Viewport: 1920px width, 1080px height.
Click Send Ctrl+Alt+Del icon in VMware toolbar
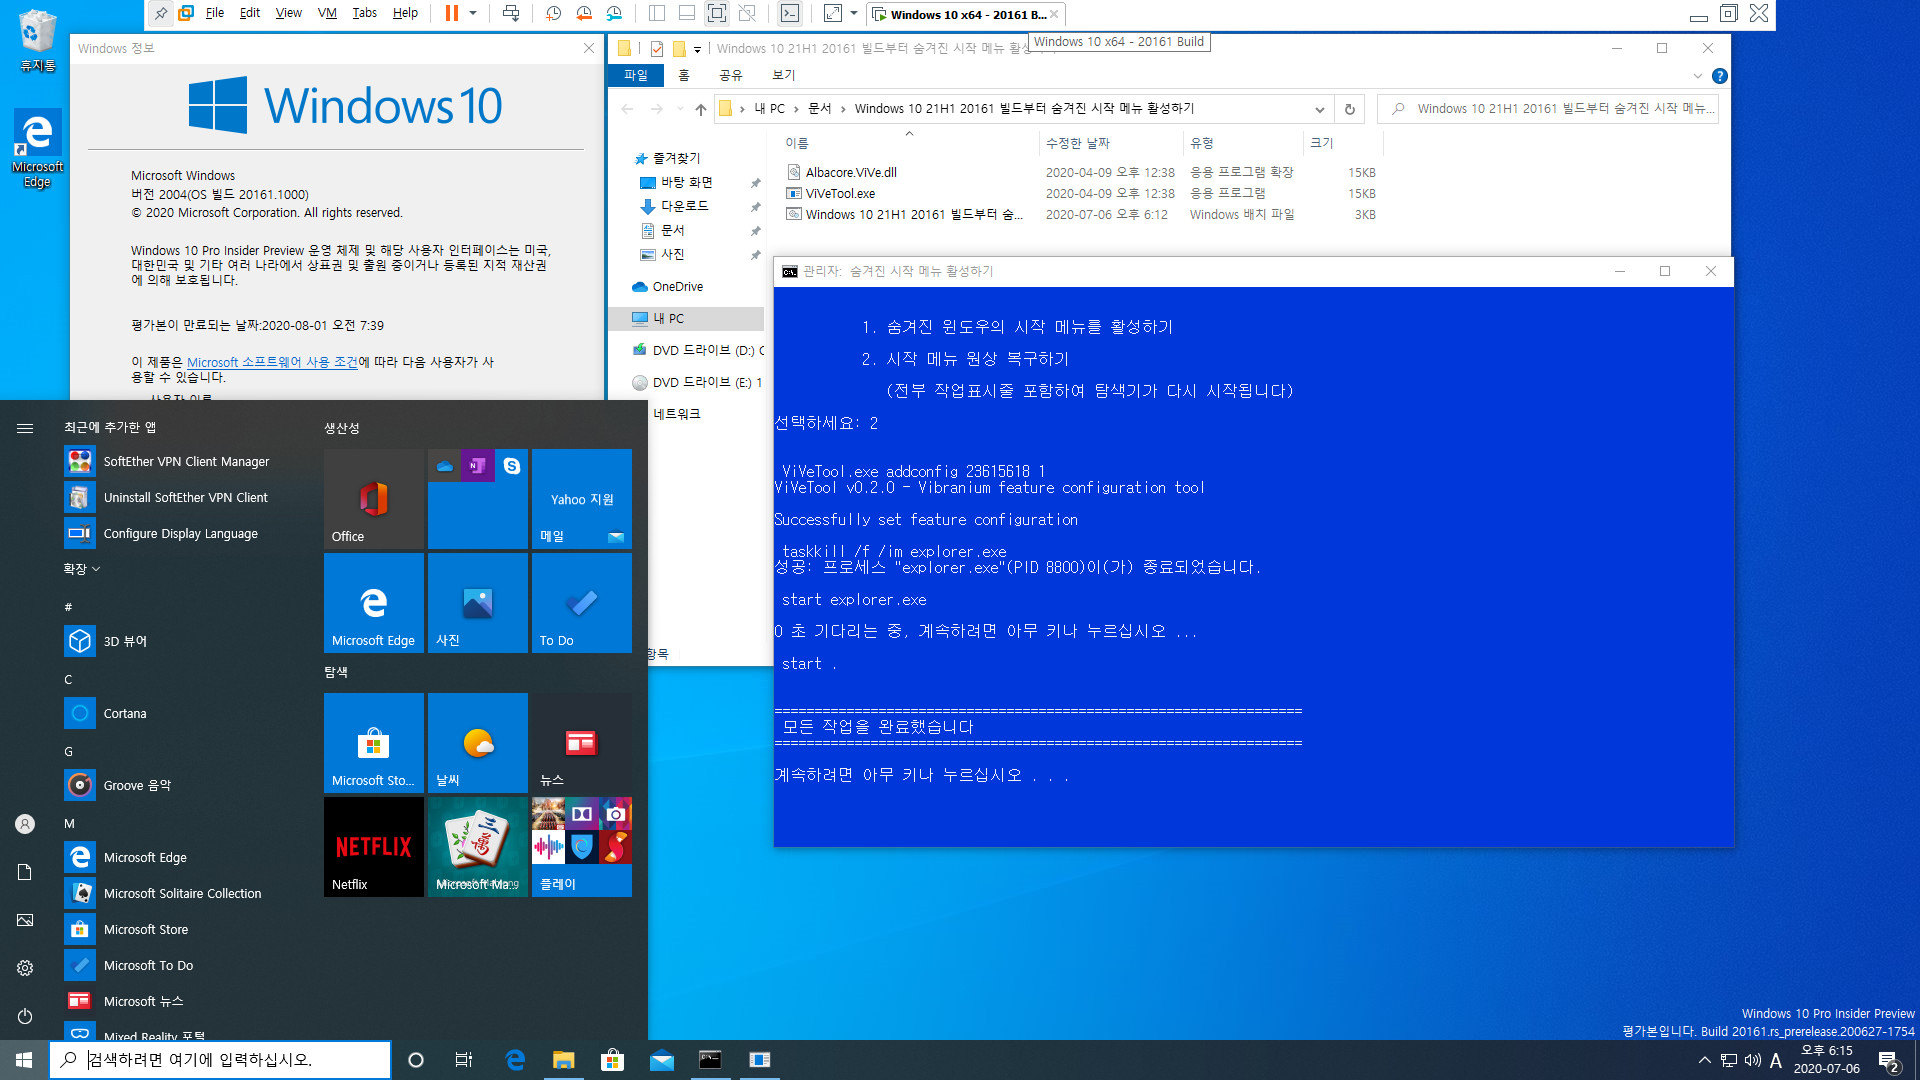point(511,13)
